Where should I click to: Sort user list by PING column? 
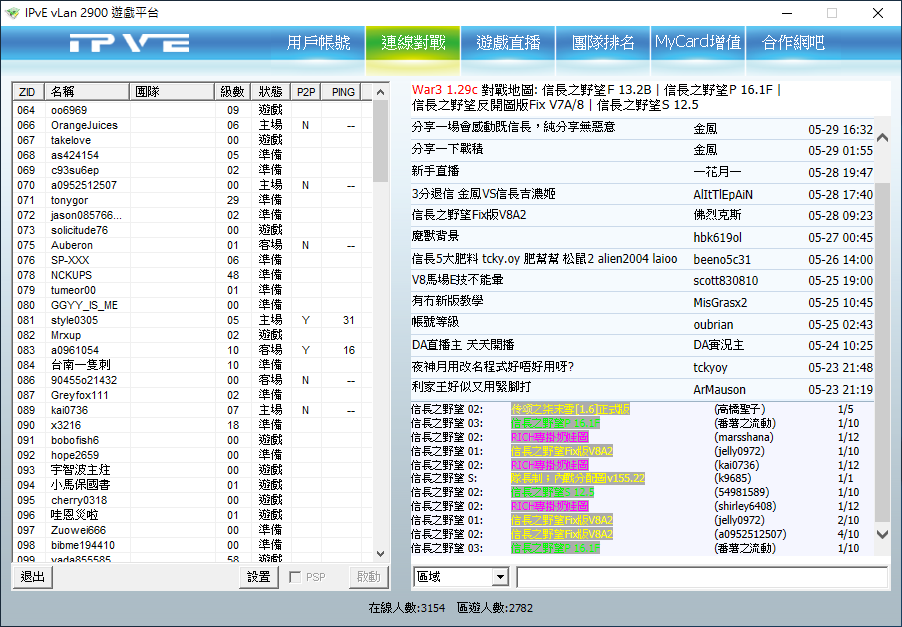tap(343, 92)
